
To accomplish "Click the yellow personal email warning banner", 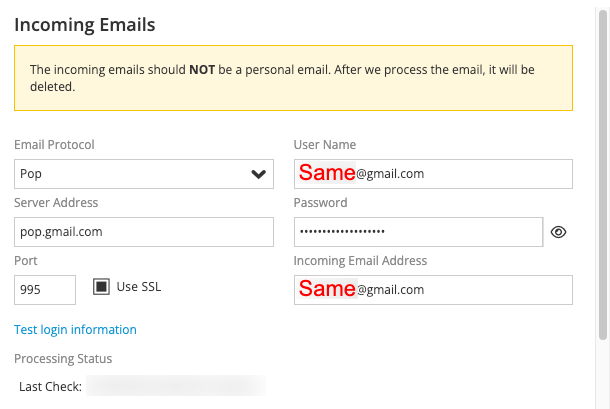I will tap(293, 78).
